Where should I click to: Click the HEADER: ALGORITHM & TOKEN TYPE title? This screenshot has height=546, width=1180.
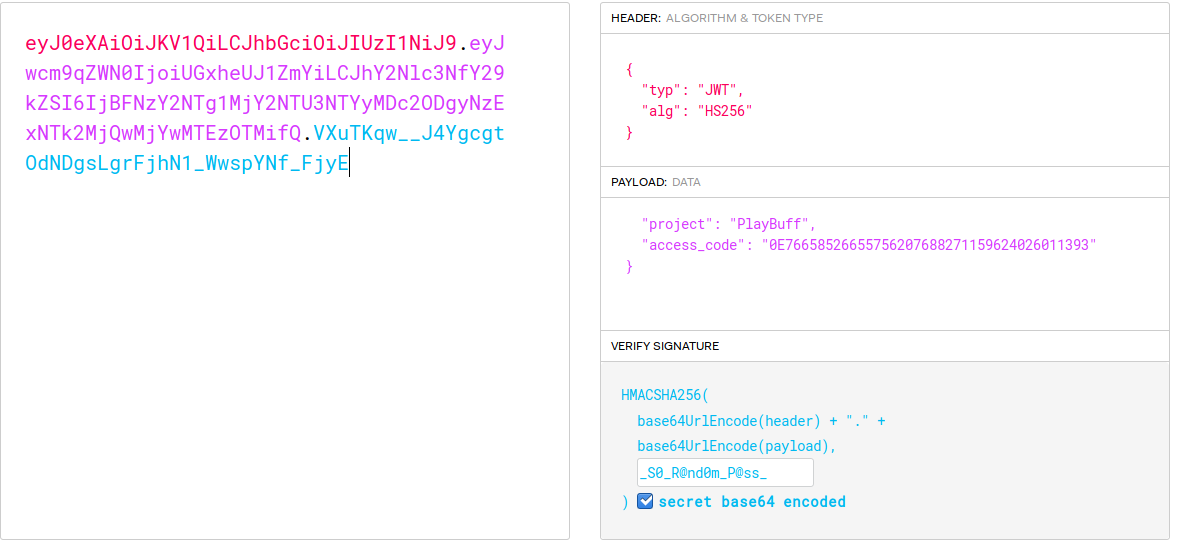coord(717,18)
